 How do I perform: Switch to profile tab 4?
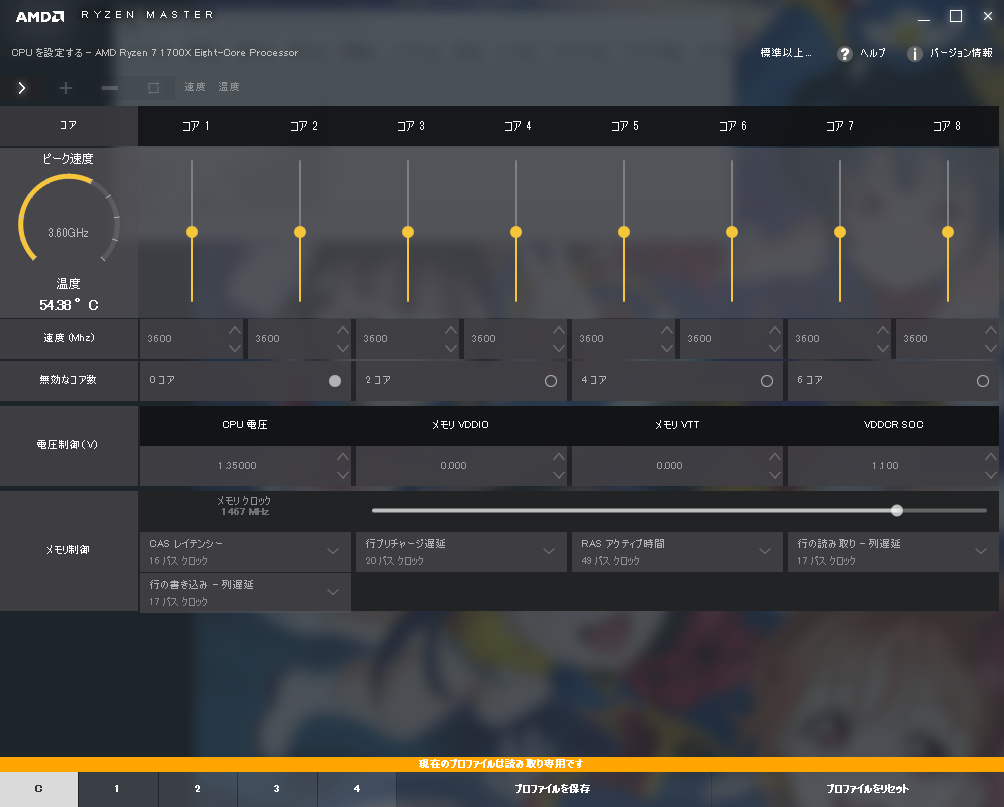pos(357,789)
